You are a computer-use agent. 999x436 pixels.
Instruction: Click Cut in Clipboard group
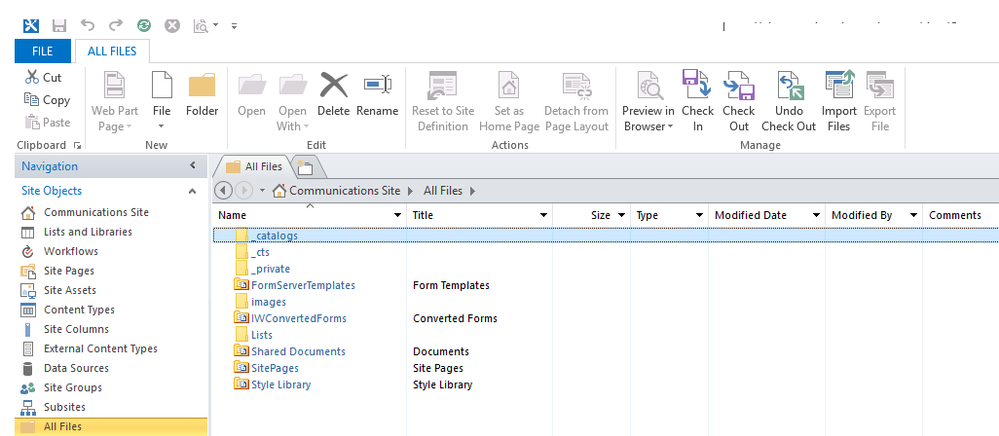coord(43,77)
